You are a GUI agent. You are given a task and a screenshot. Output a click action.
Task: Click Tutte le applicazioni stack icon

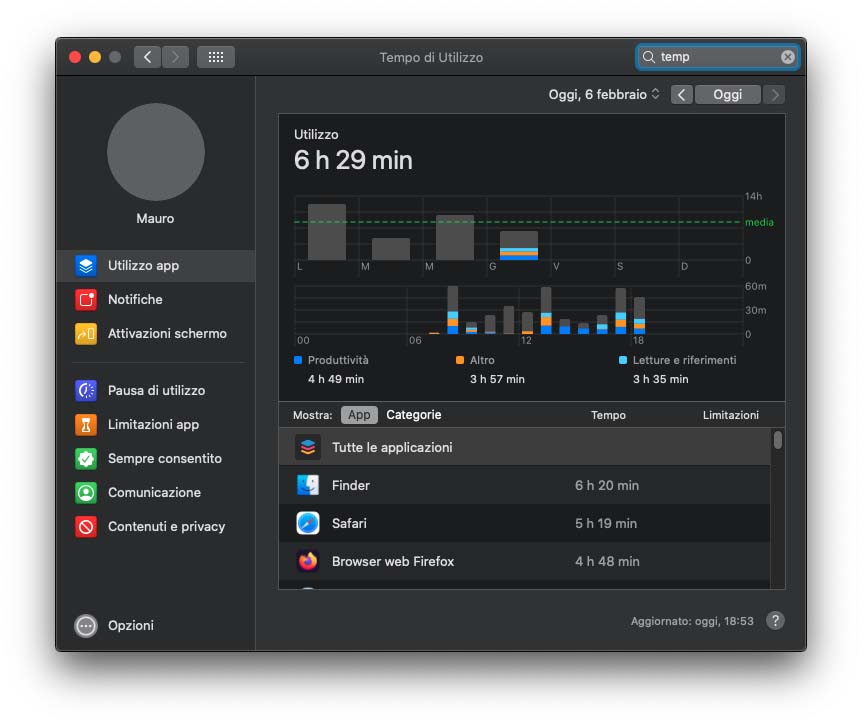coord(308,447)
